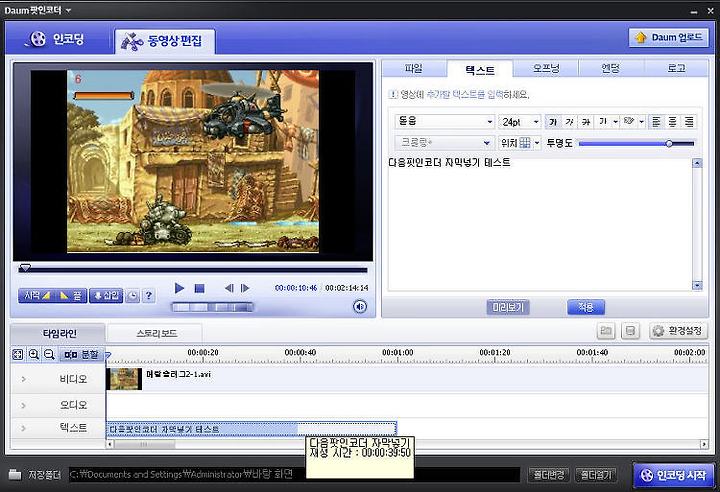Viewport: 720px width, 492px height.
Task: Stop the video preview playback
Action: click(x=199, y=288)
